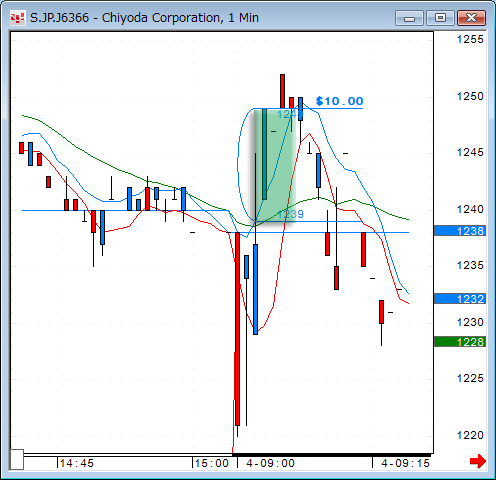Click the 1240 price axis label
This screenshot has width=496, height=480.
470,209
